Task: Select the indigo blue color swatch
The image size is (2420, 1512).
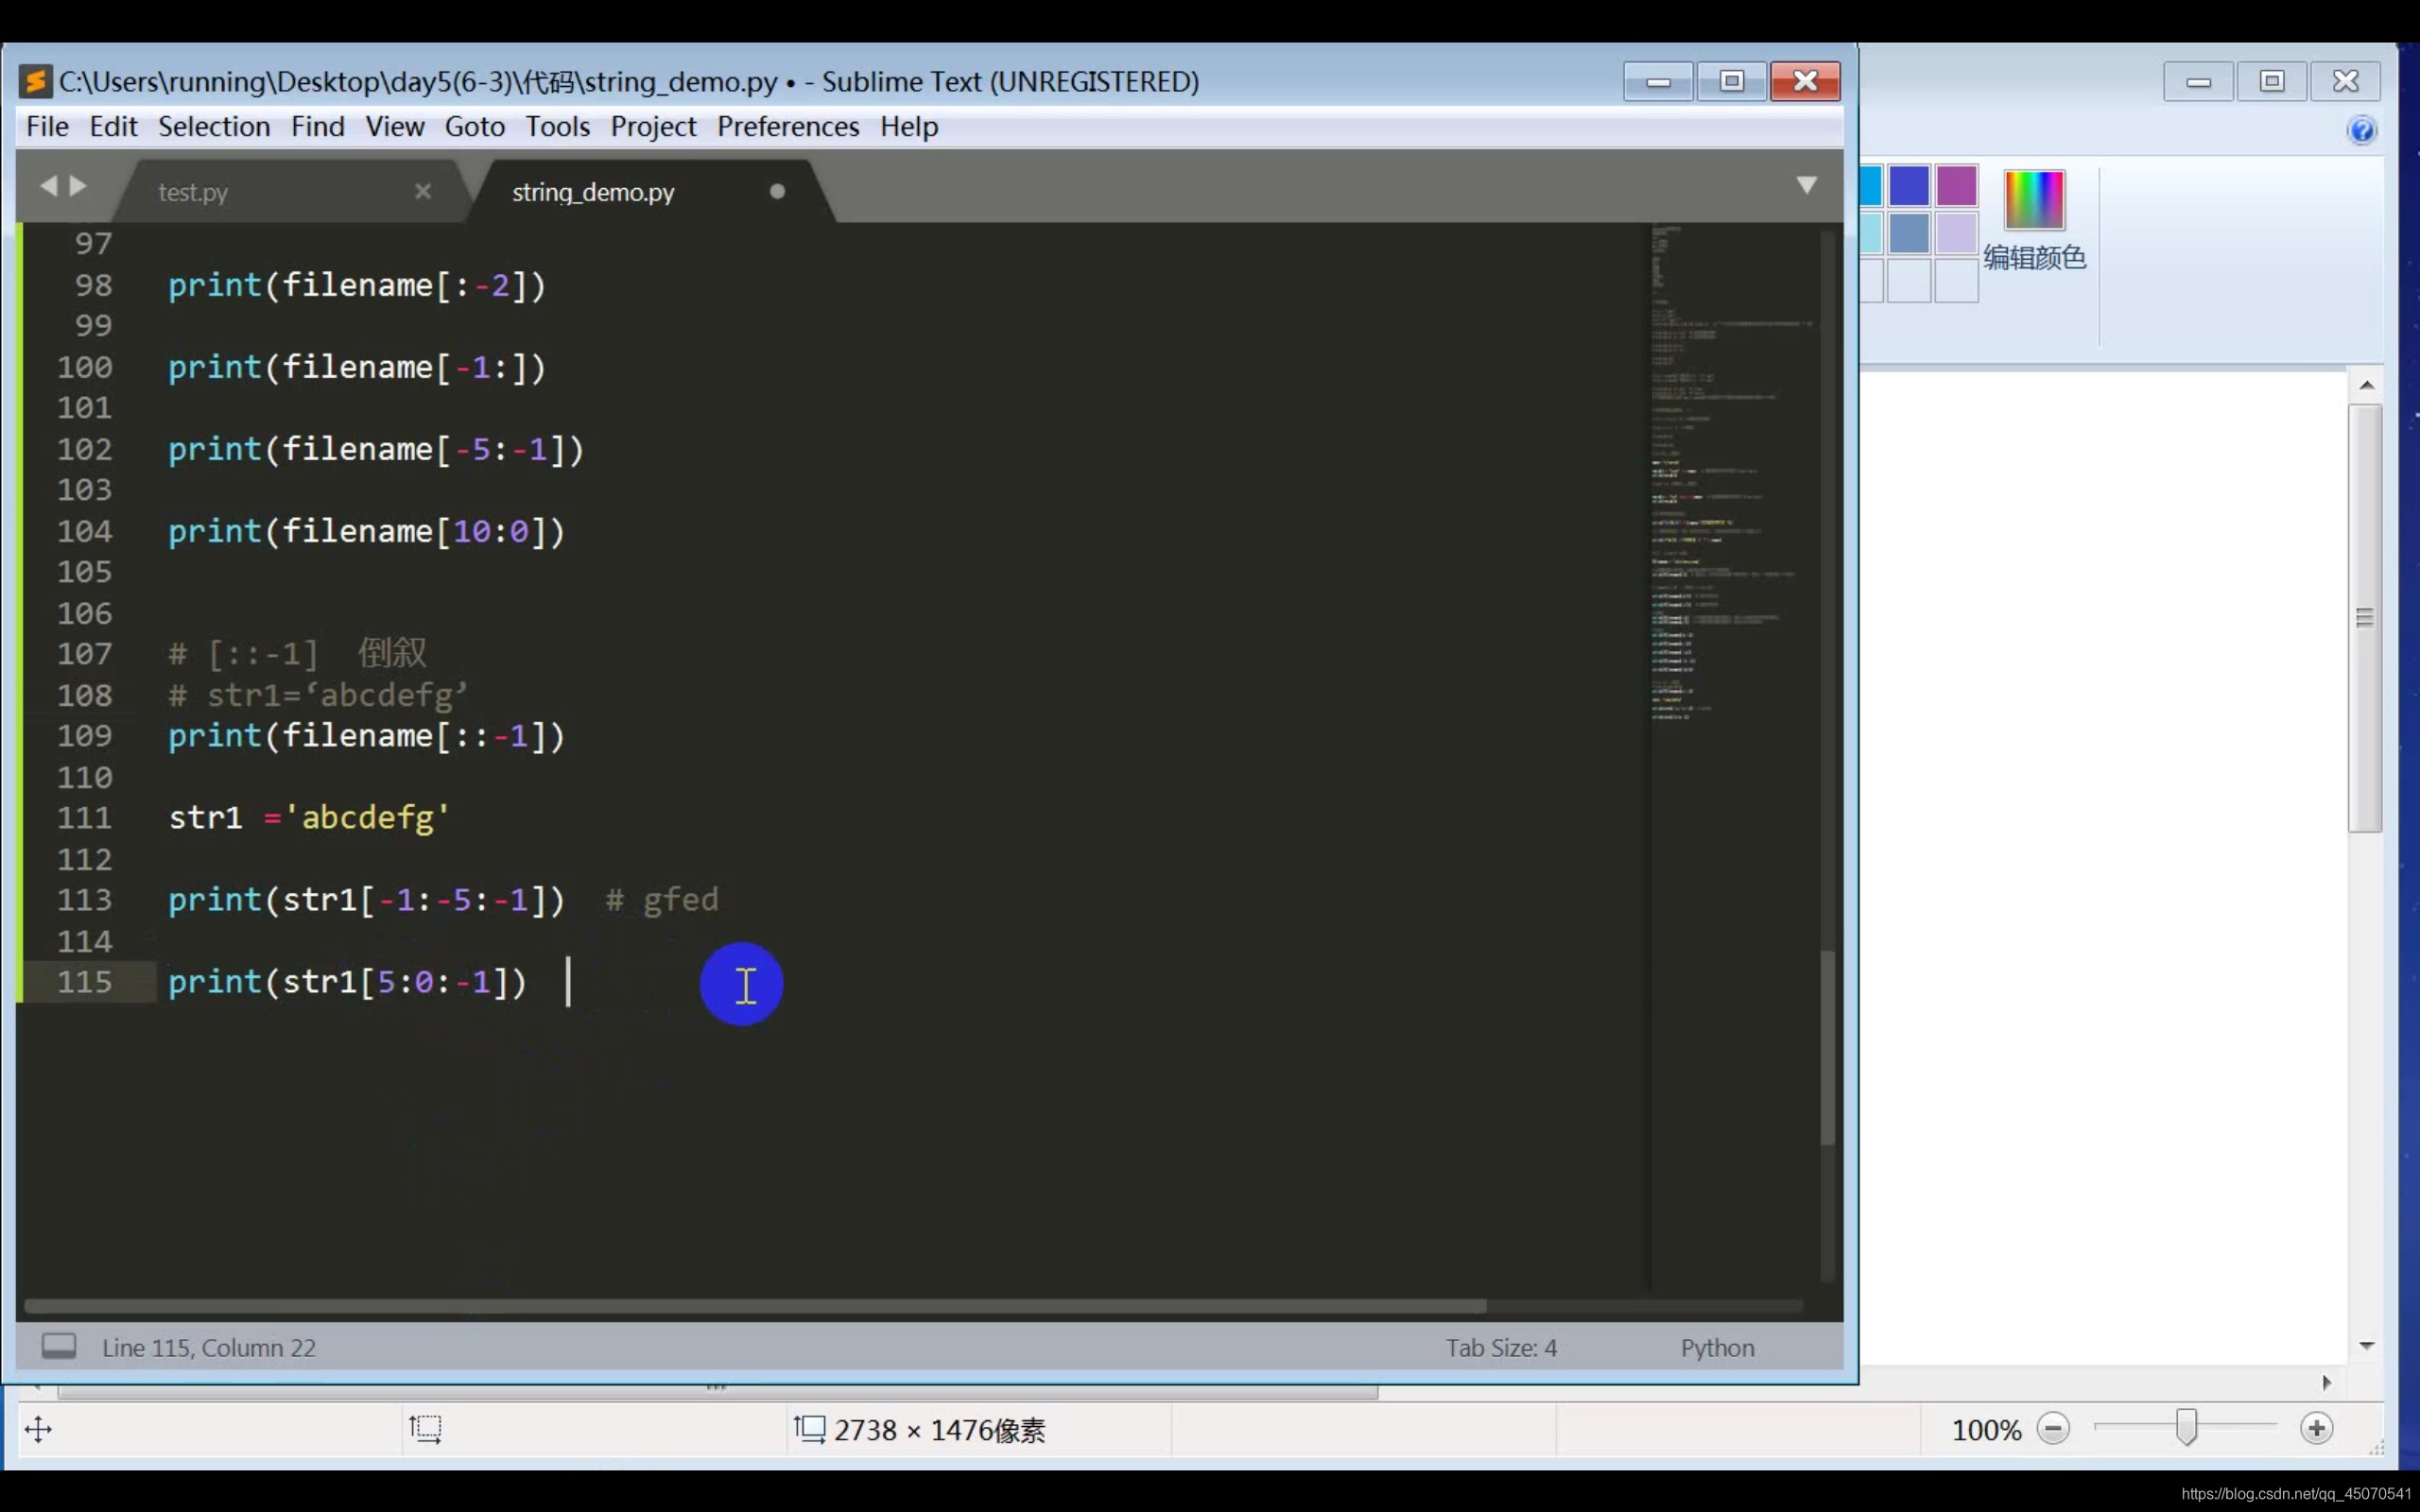Action: click(x=1908, y=186)
